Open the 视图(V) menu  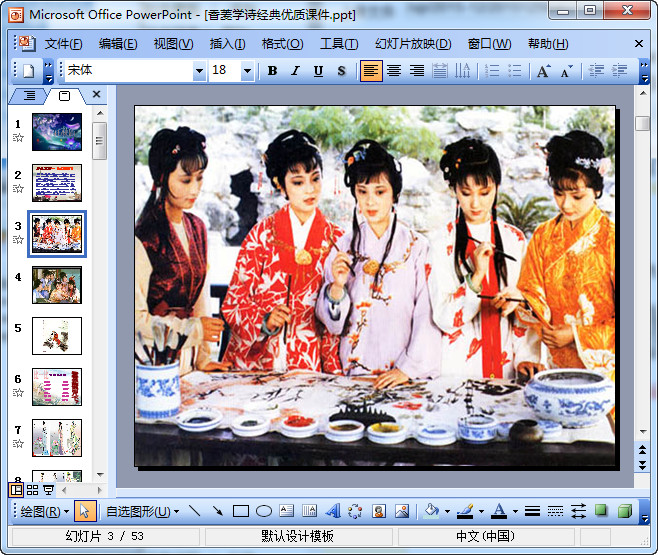coord(173,44)
